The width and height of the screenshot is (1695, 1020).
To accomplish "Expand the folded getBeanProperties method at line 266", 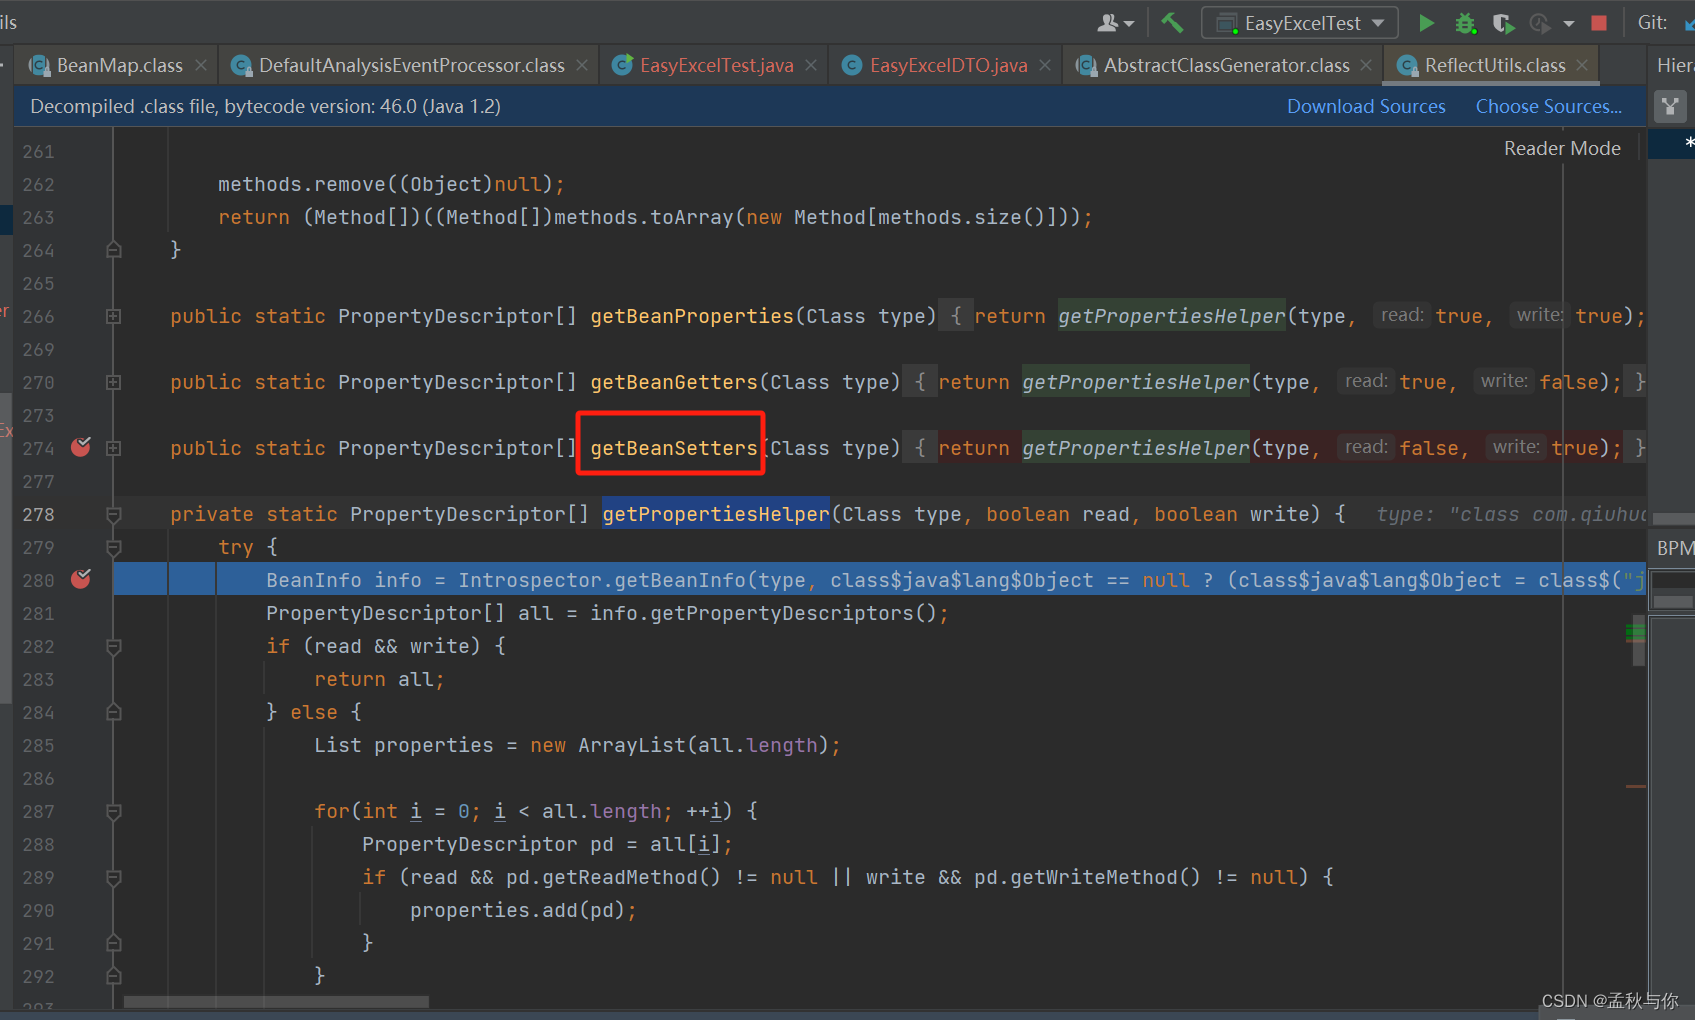I will tap(114, 316).
